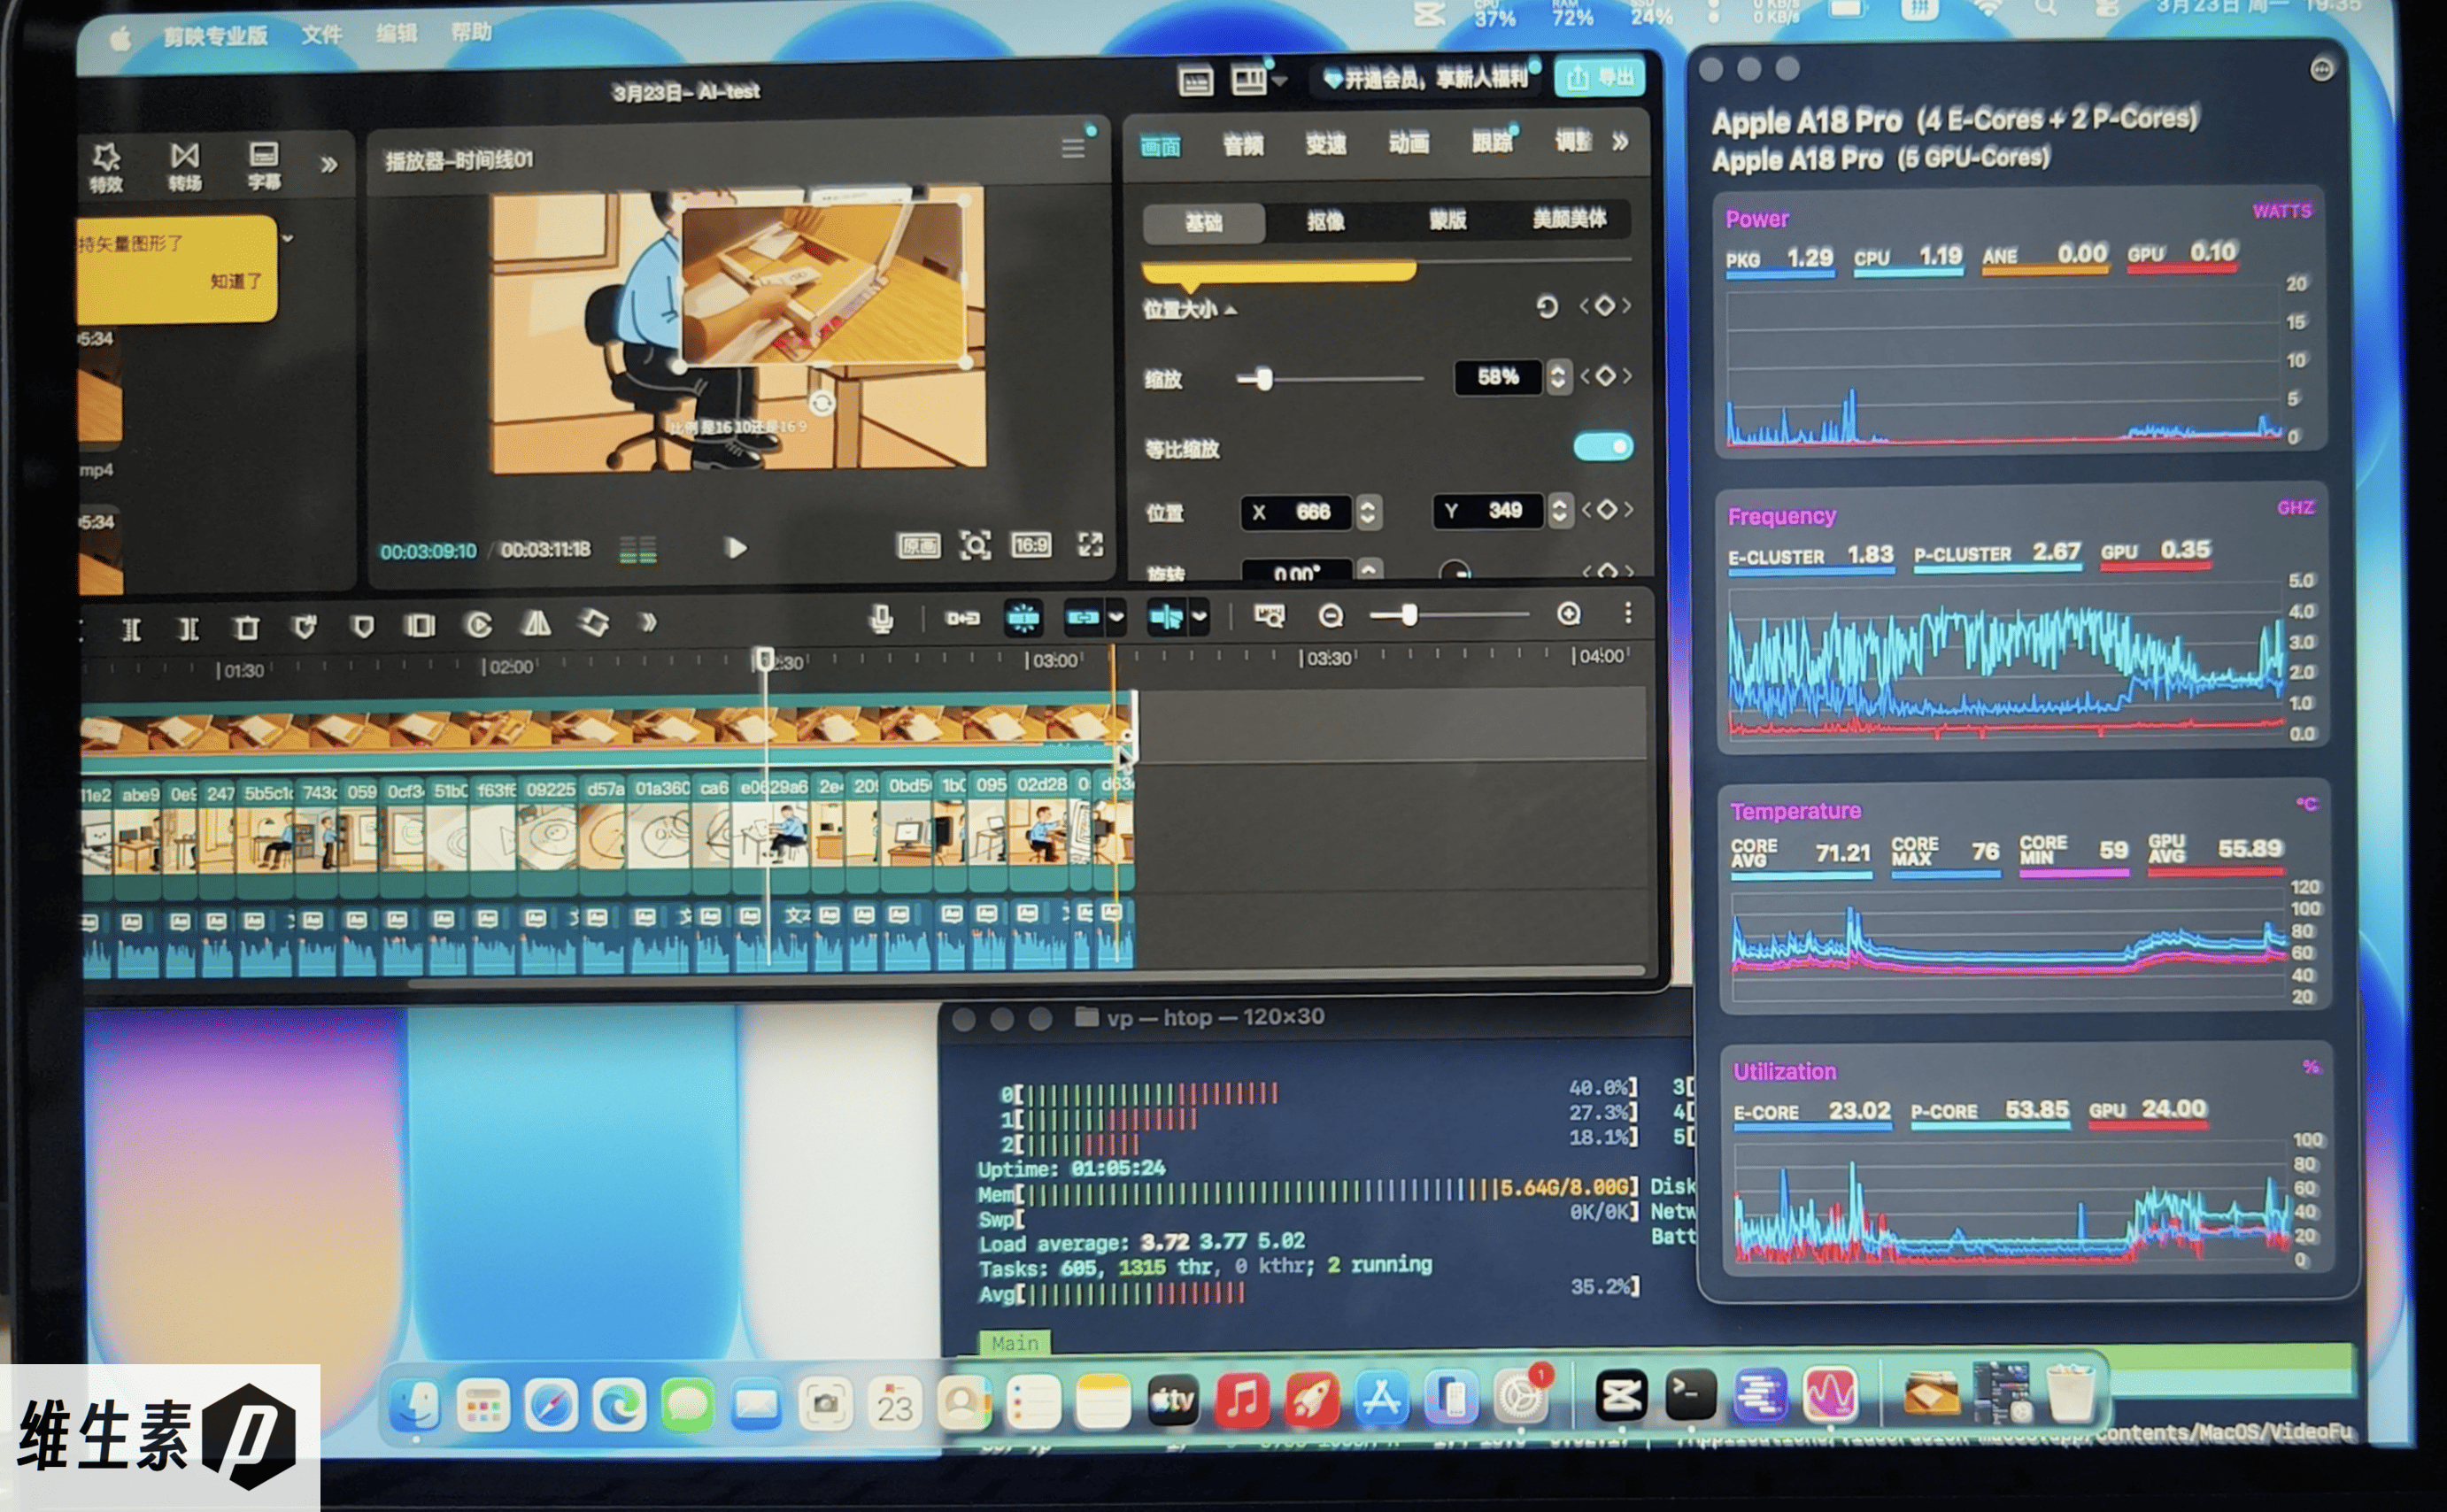2447x1512 pixels.
Task: Click the 缩放 scale slider handle
Action: [1264, 379]
